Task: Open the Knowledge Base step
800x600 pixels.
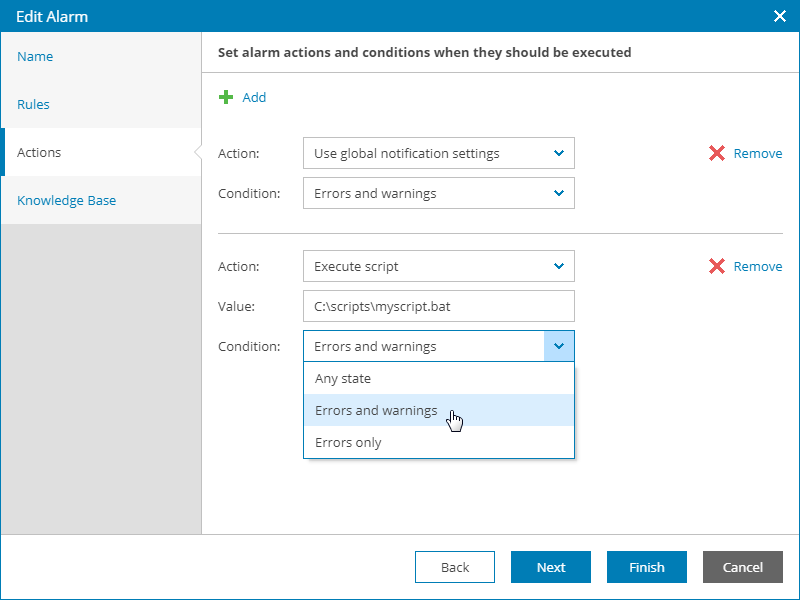Action: pos(67,200)
